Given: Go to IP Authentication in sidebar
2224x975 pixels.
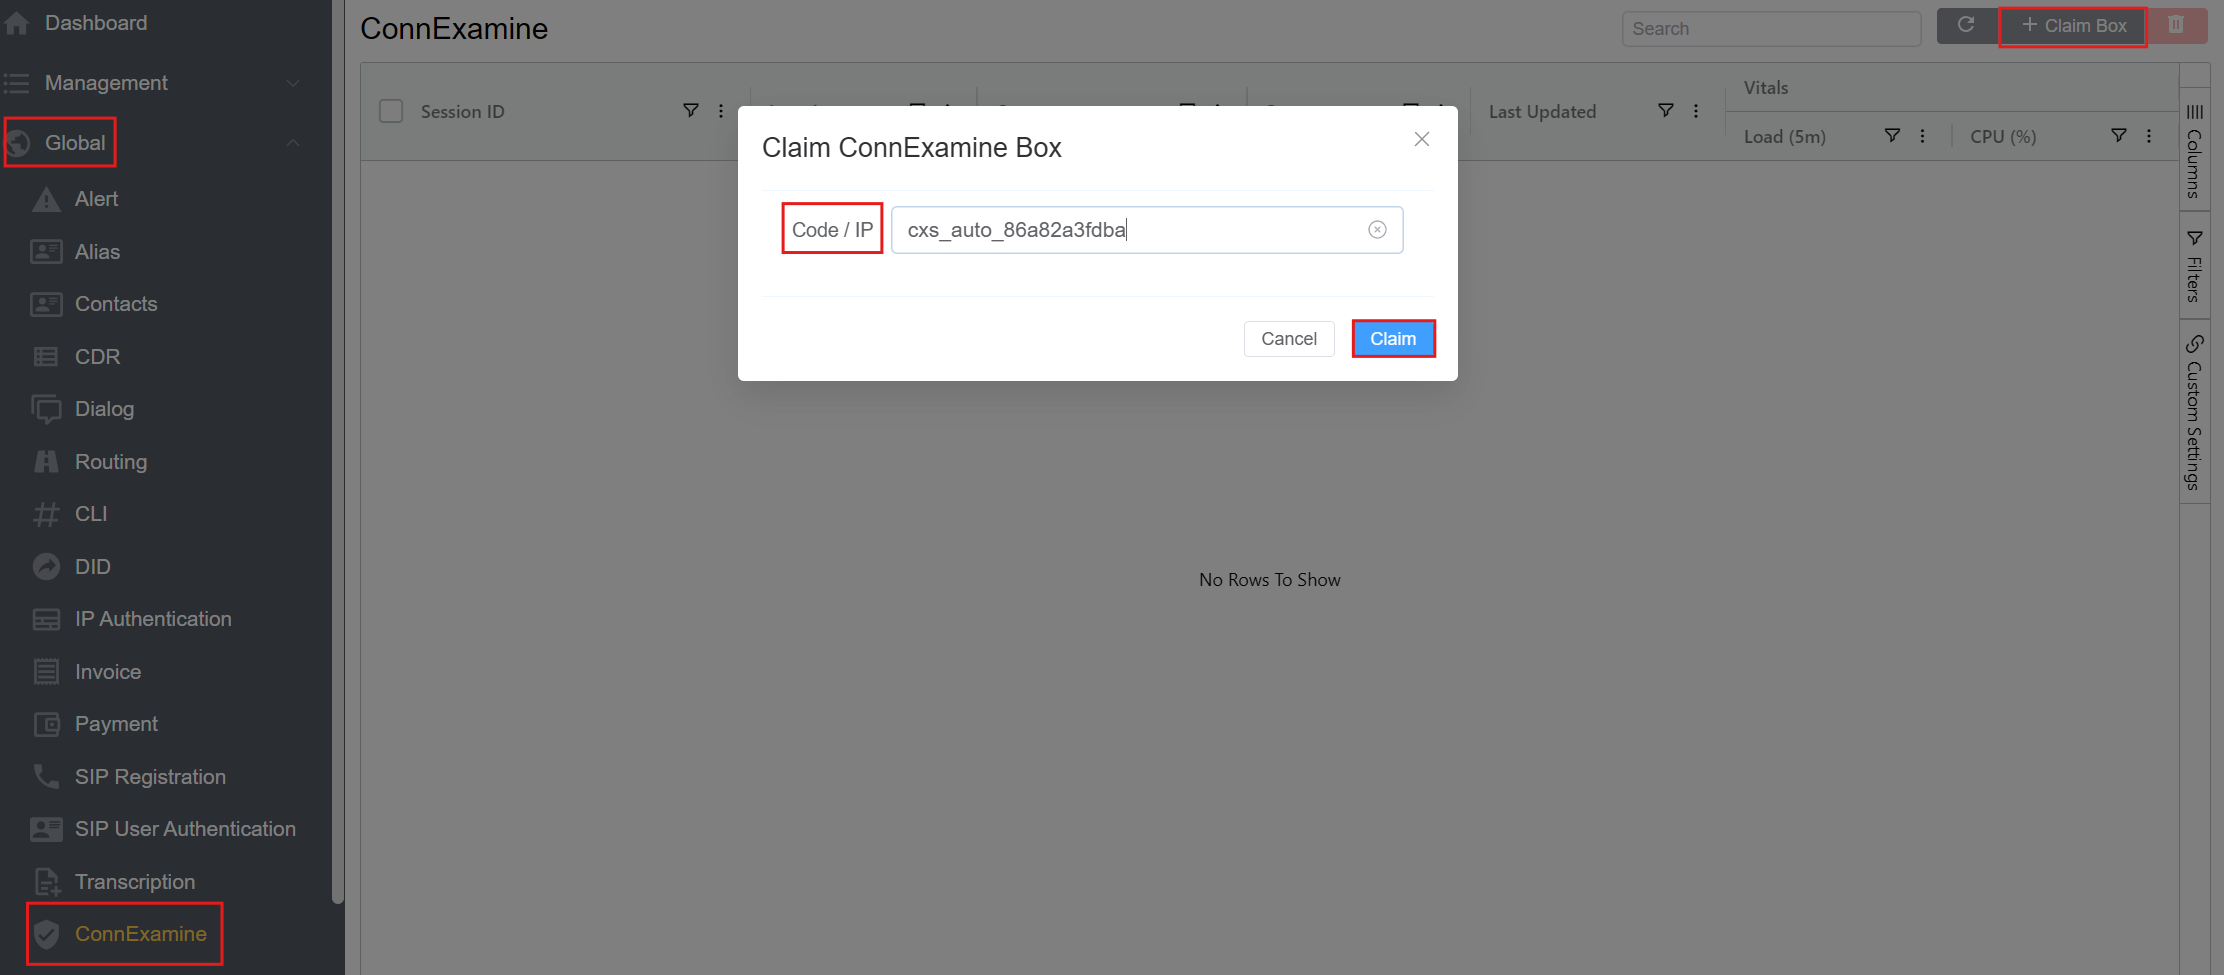Looking at the screenshot, I should coord(153,619).
